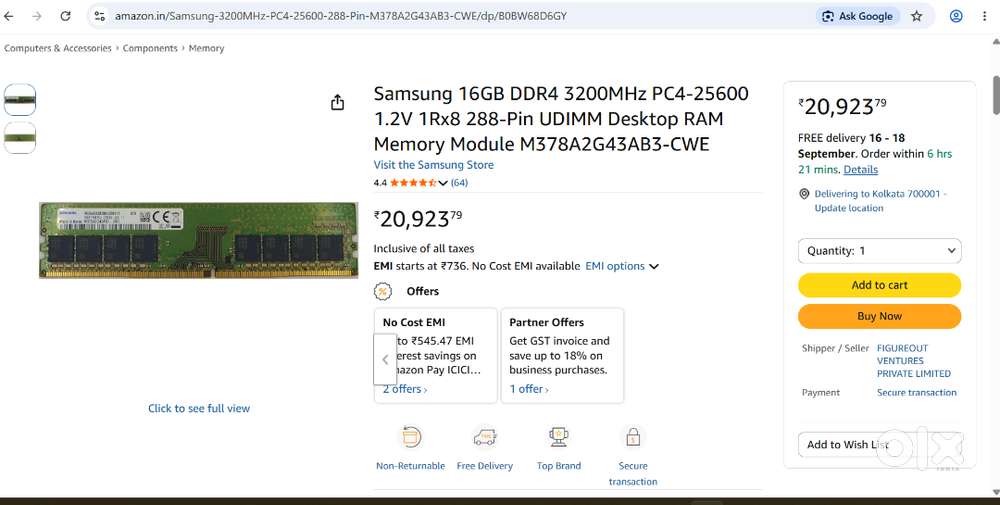Screen dimensions: 1000x505
Task: Open the Memory breadcrumb category
Action: click(x=206, y=48)
